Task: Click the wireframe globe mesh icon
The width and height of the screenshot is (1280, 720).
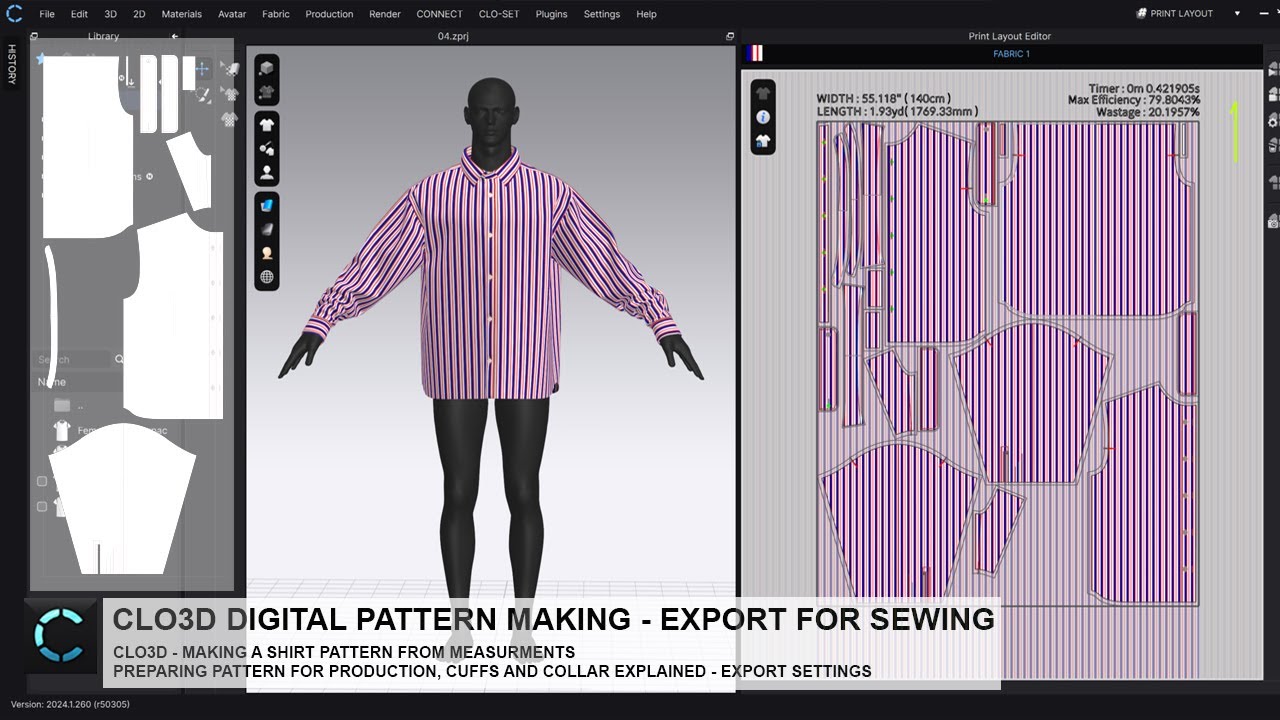Action: 267,277
